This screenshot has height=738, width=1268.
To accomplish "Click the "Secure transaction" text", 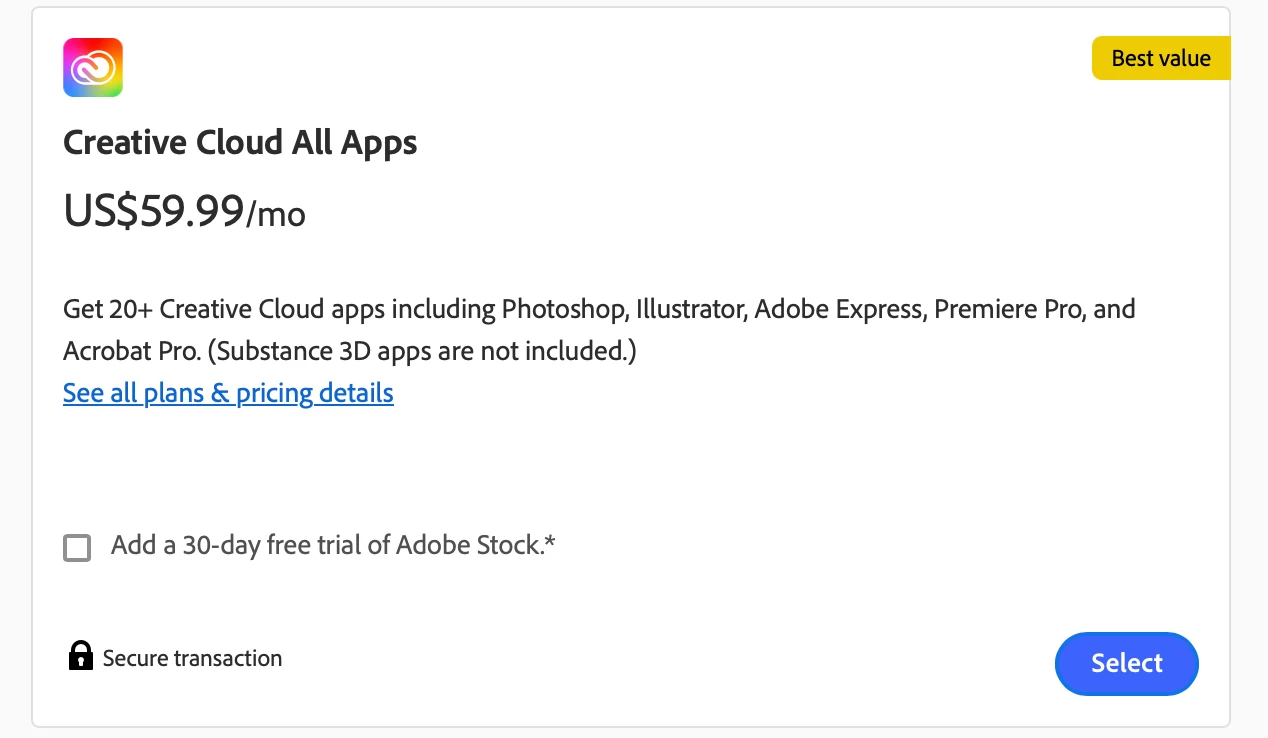I will pos(192,658).
